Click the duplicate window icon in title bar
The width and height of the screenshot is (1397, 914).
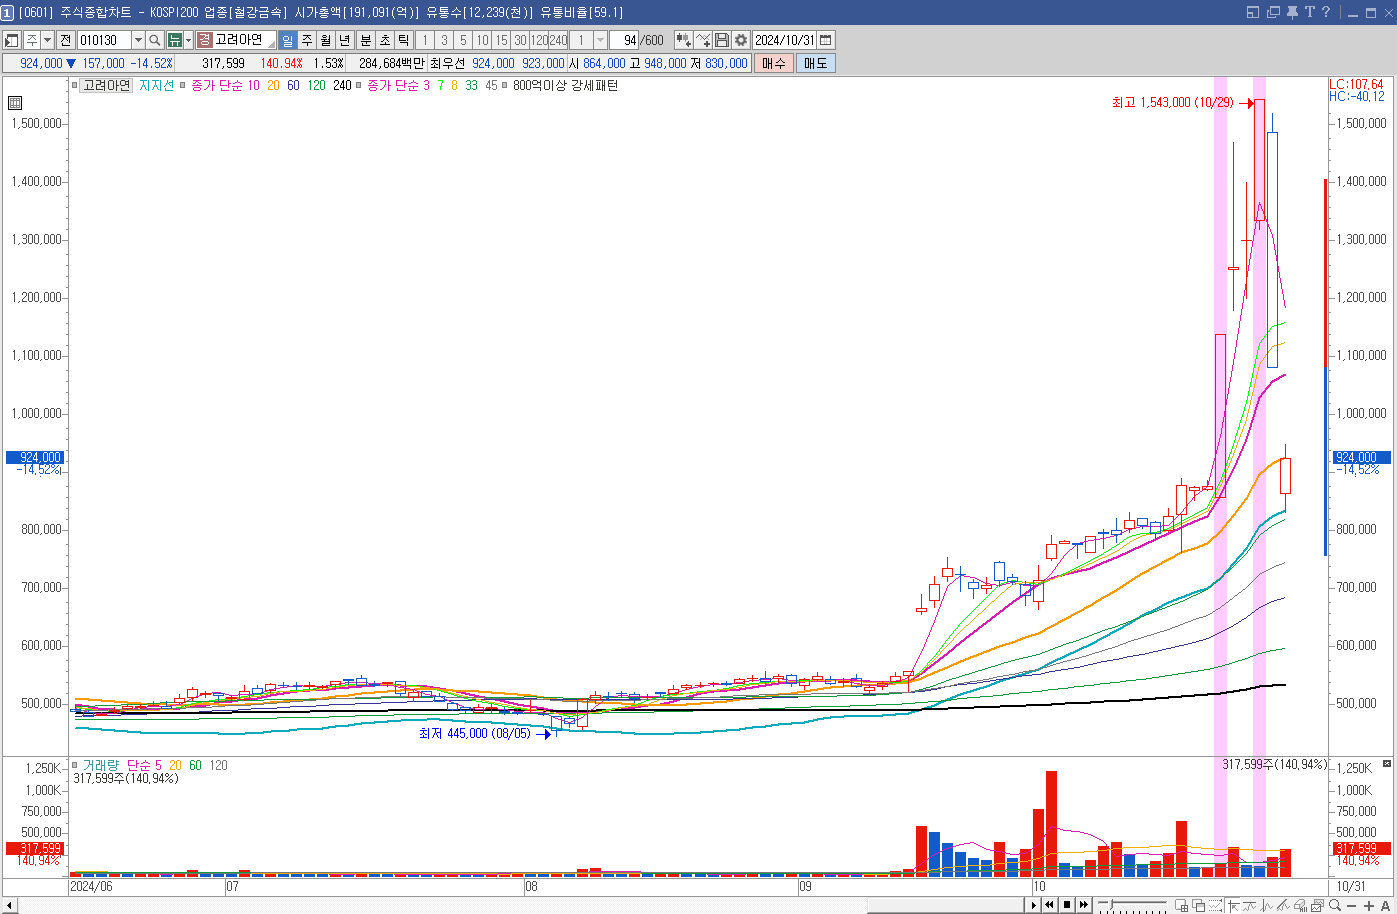[x=1273, y=12]
